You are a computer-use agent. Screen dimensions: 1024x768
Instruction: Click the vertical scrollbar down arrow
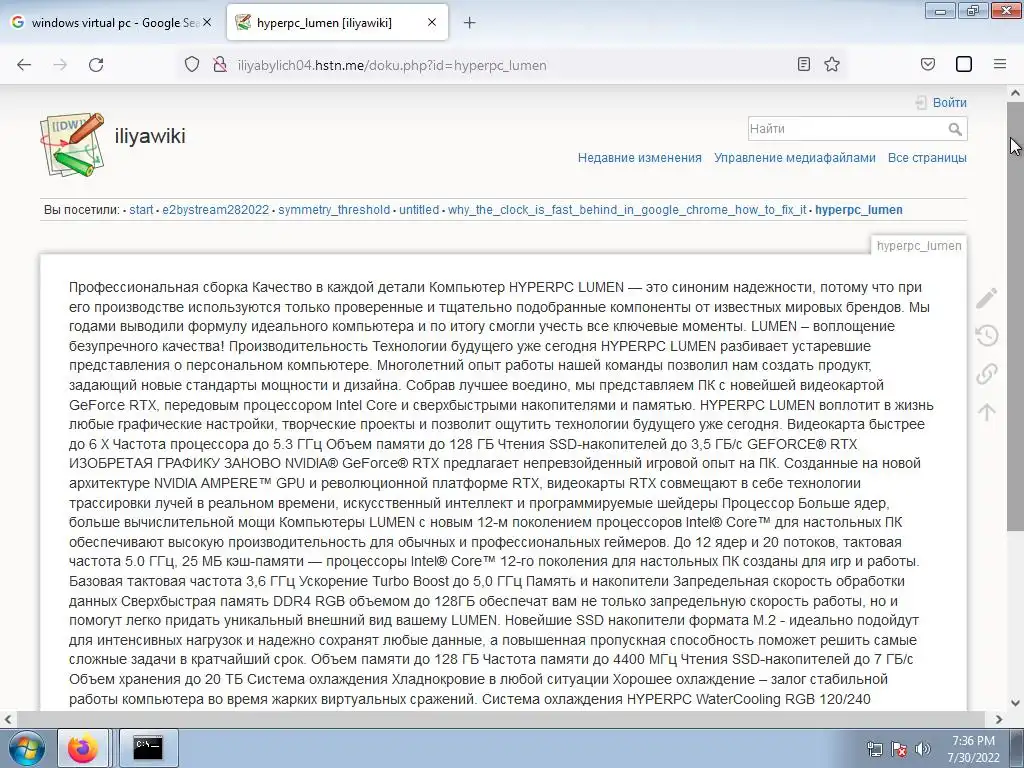pos(1016,703)
